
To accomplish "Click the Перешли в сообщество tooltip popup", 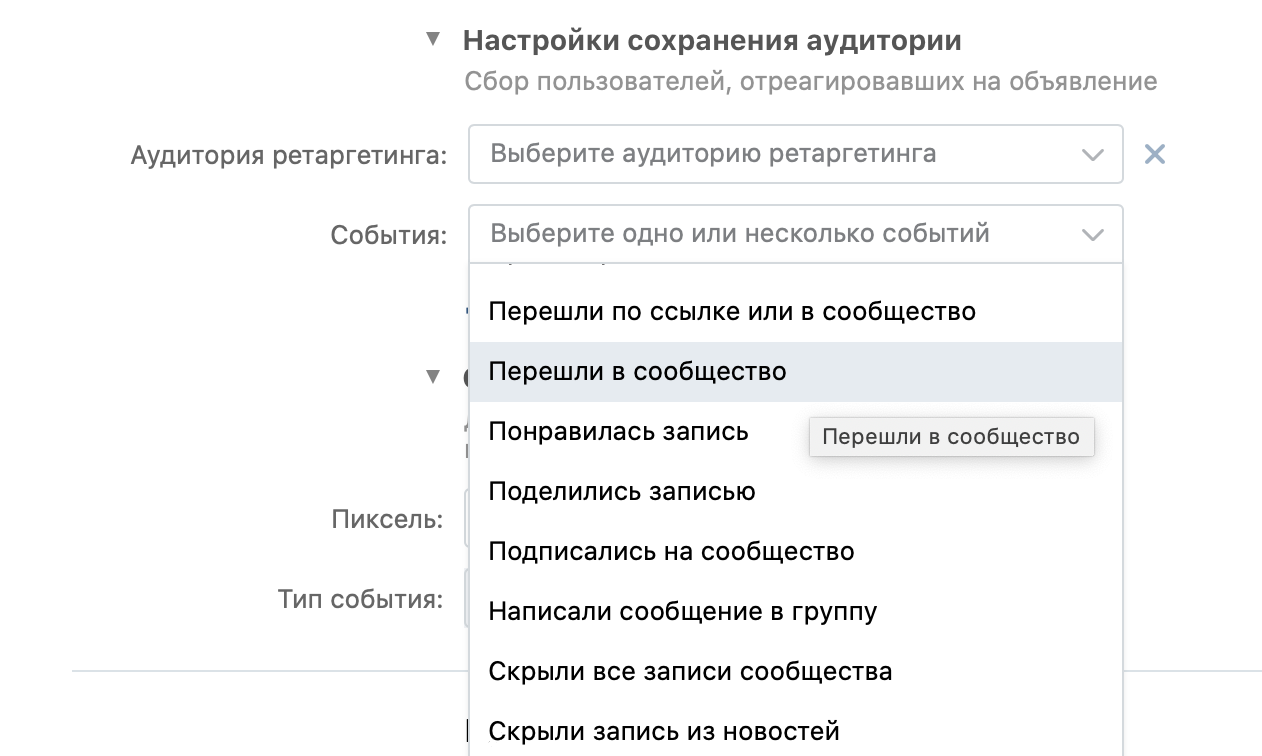I will (951, 437).
